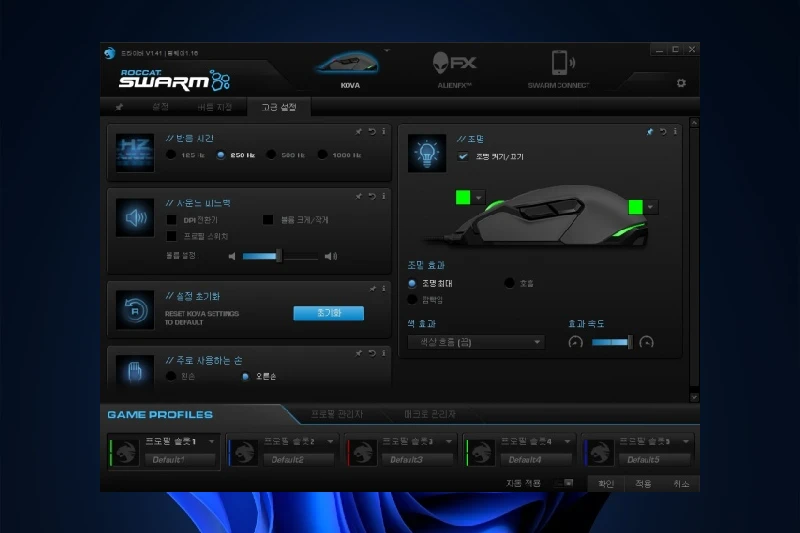The height and width of the screenshot is (533, 800).
Task: Toggle the lighting on/off checkbox
Action: pos(462,156)
